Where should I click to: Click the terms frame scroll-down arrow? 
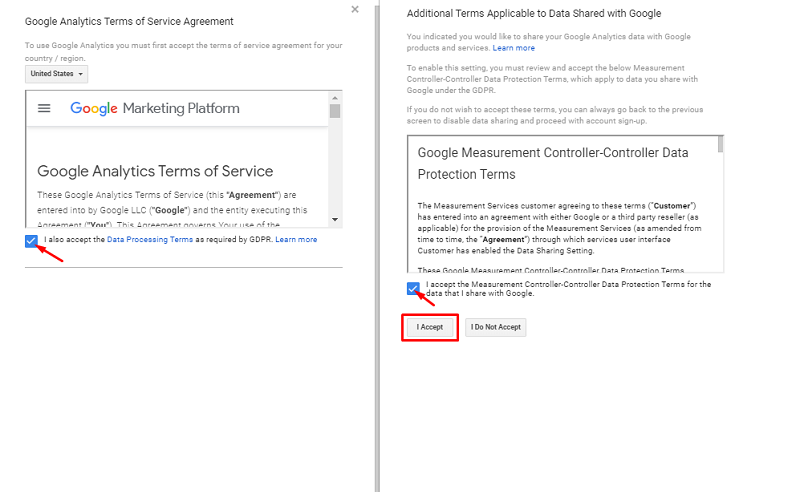click(335, 219)
